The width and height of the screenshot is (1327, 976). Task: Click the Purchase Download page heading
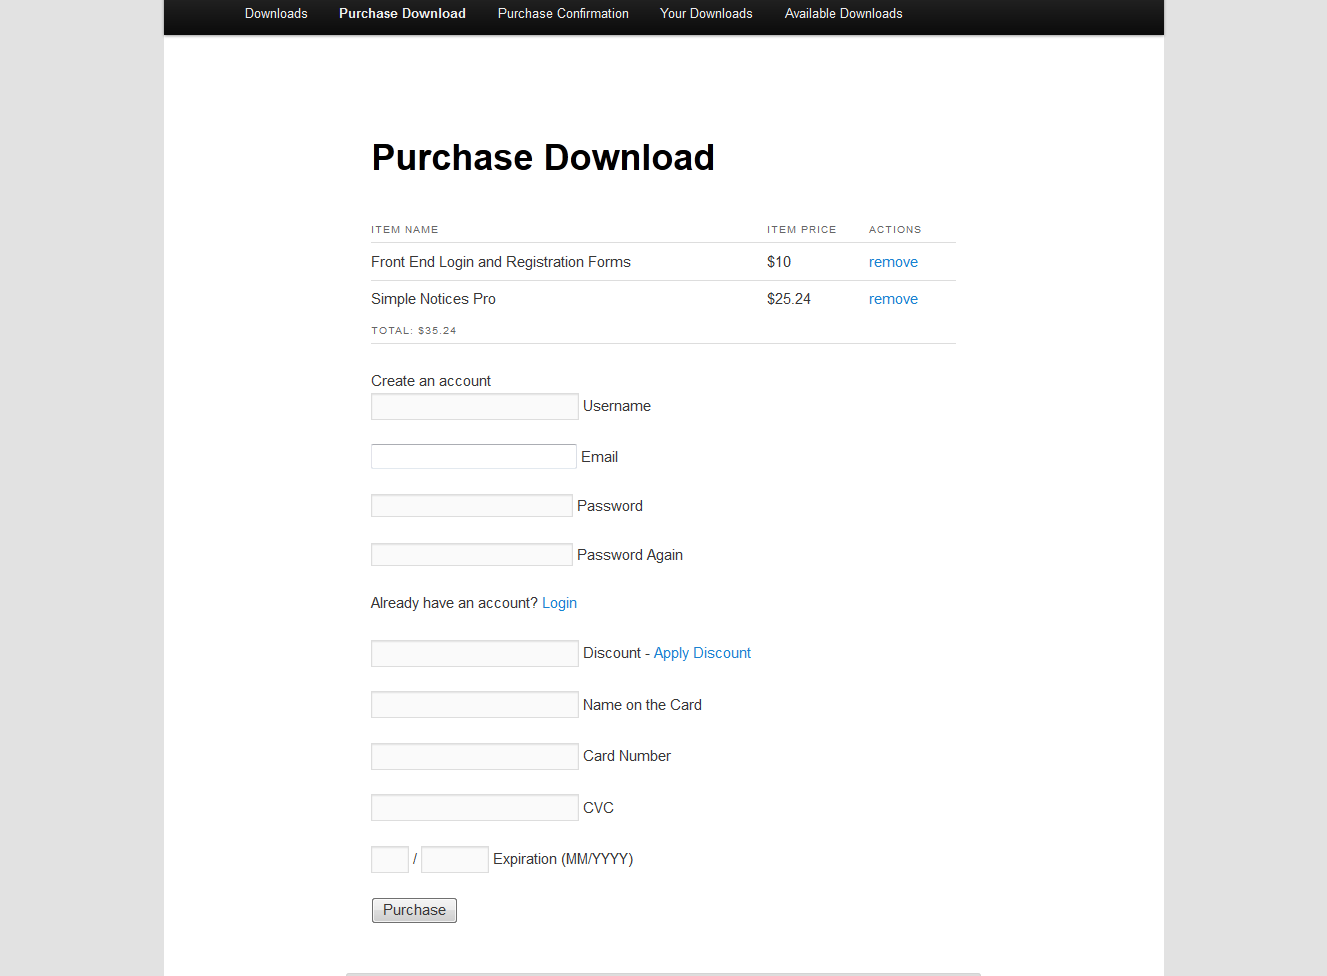click(x=543, y=158)
